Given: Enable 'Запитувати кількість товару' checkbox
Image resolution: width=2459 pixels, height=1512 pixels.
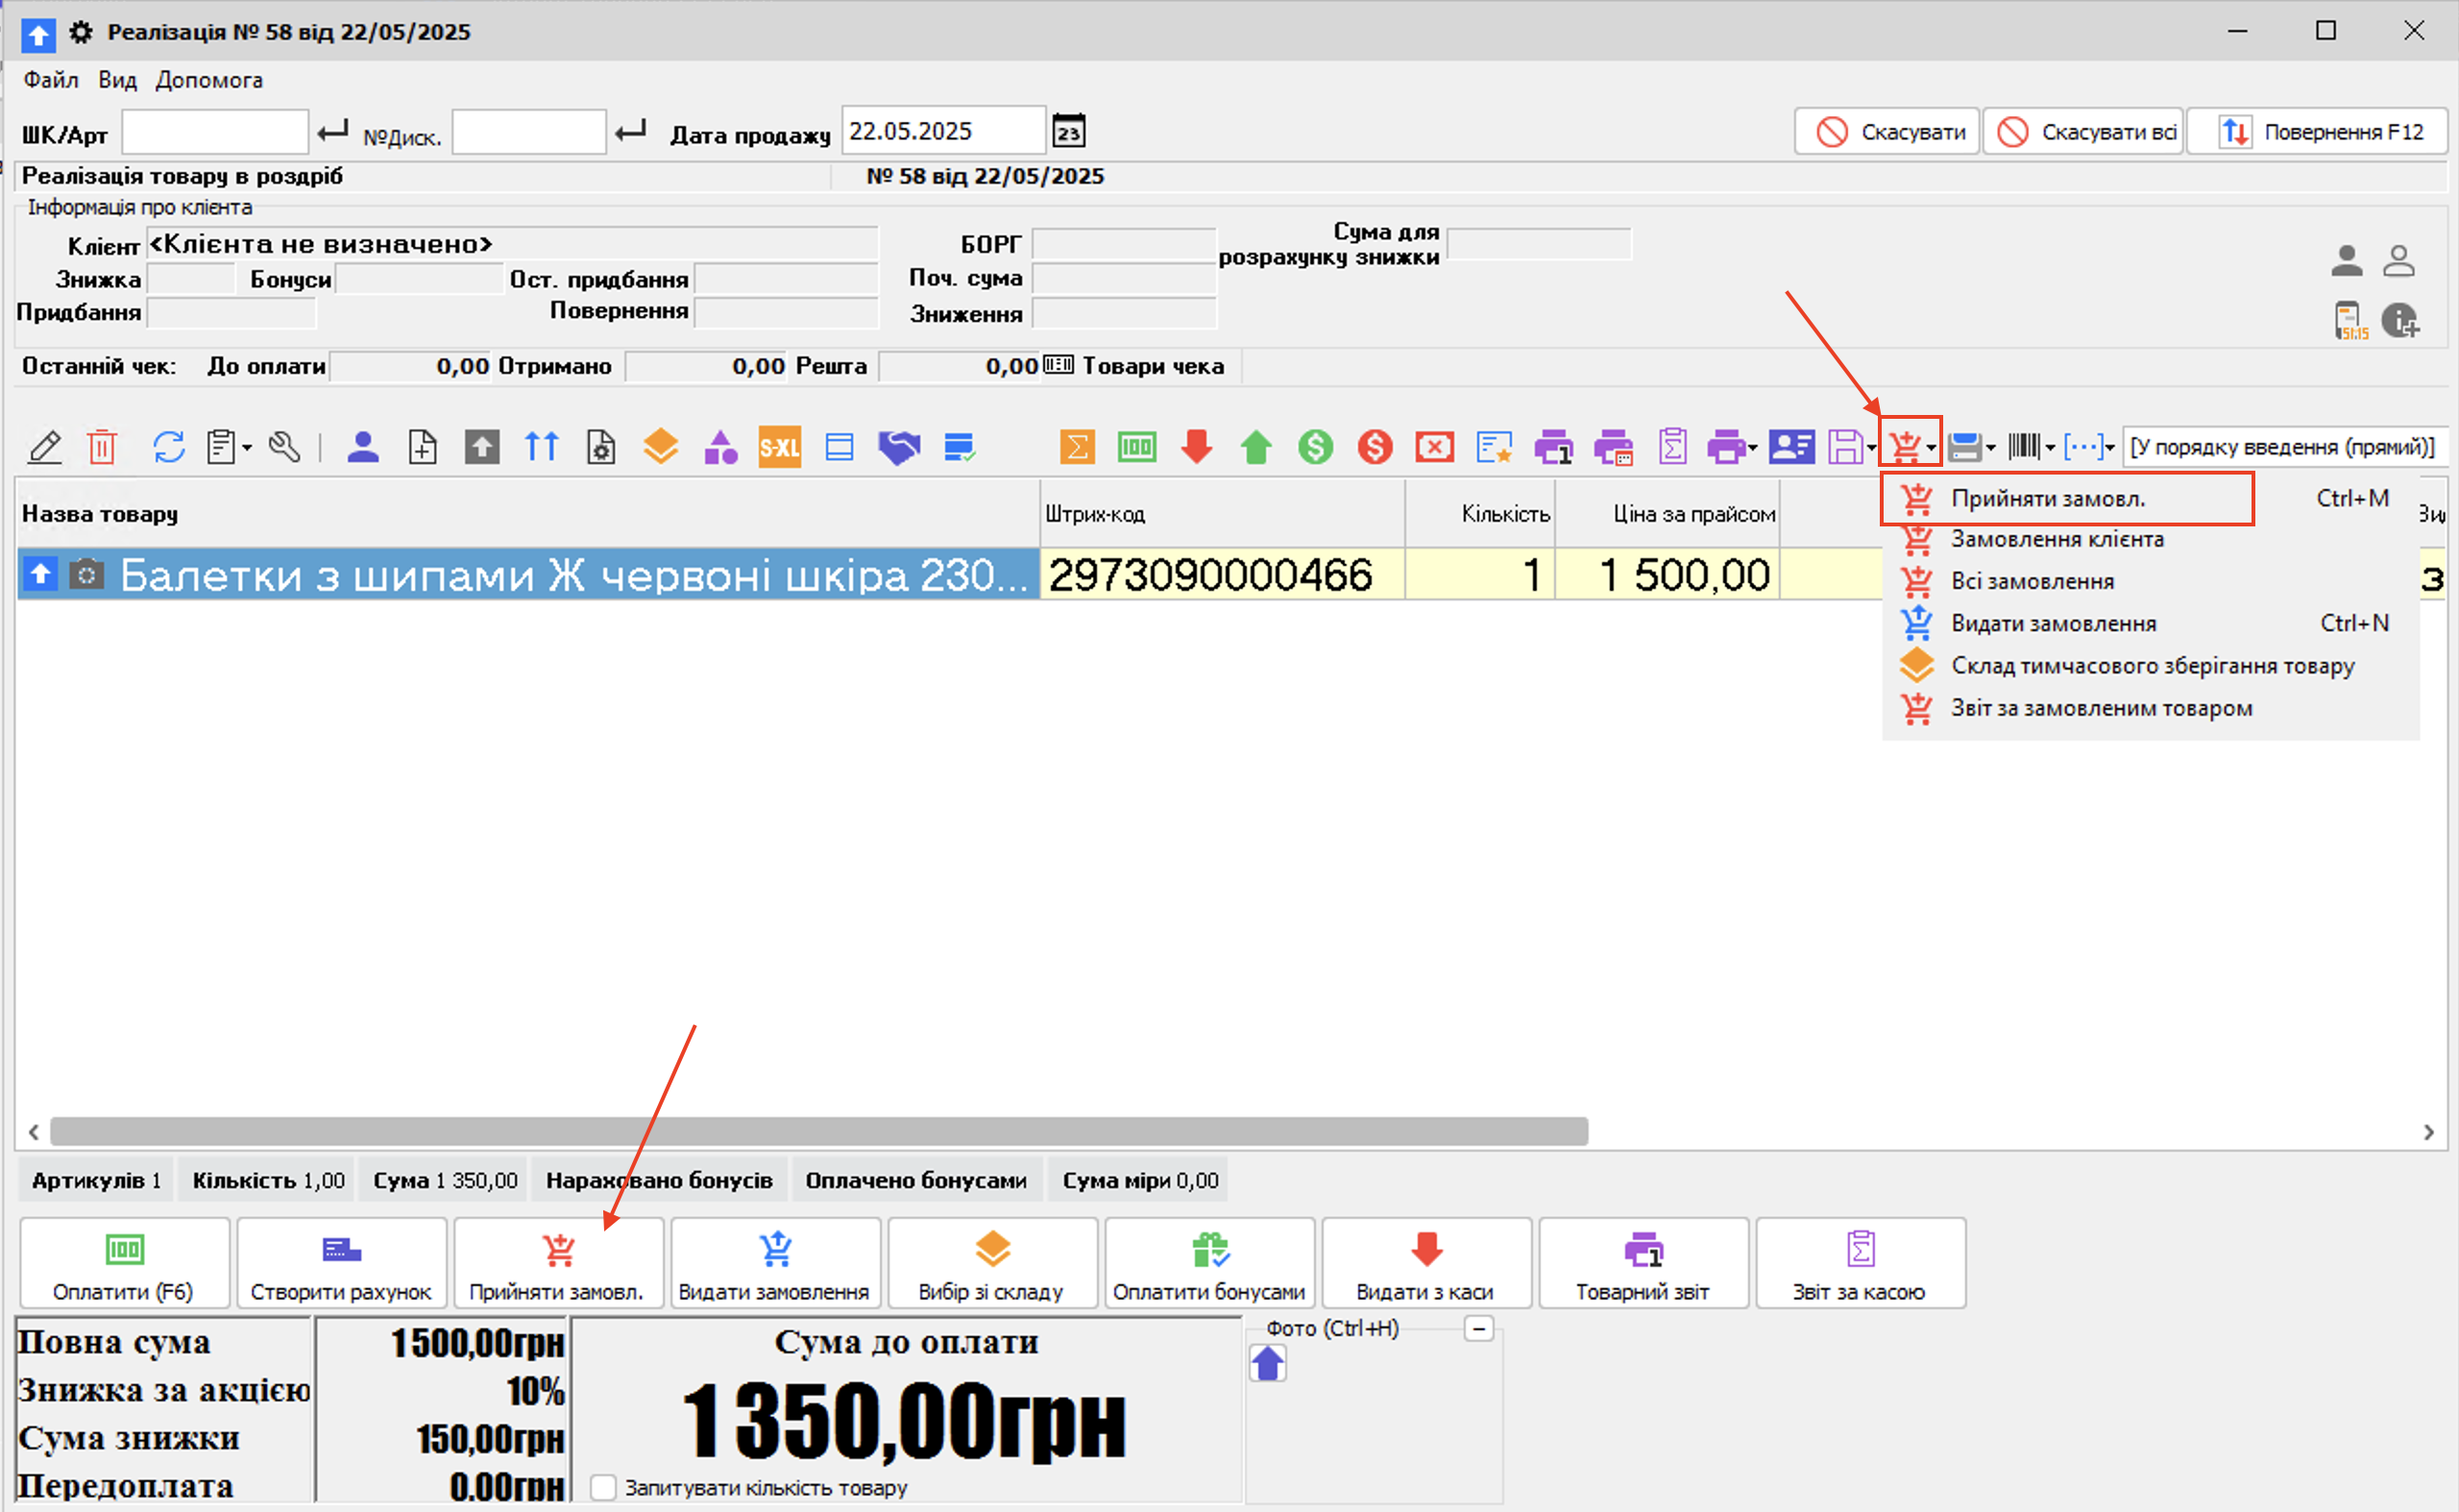Looking at the screenshot, I should [603, 1487].
